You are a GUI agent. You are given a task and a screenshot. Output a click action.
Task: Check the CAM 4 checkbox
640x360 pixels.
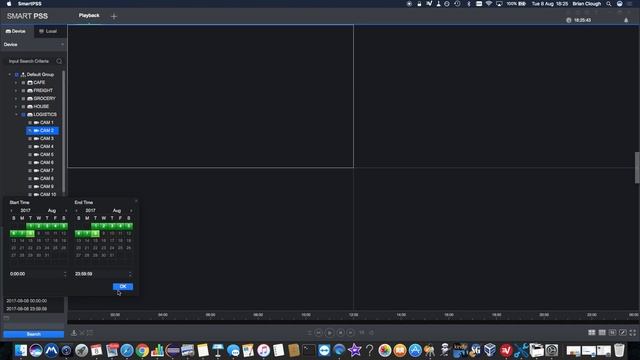coord(30,147)
